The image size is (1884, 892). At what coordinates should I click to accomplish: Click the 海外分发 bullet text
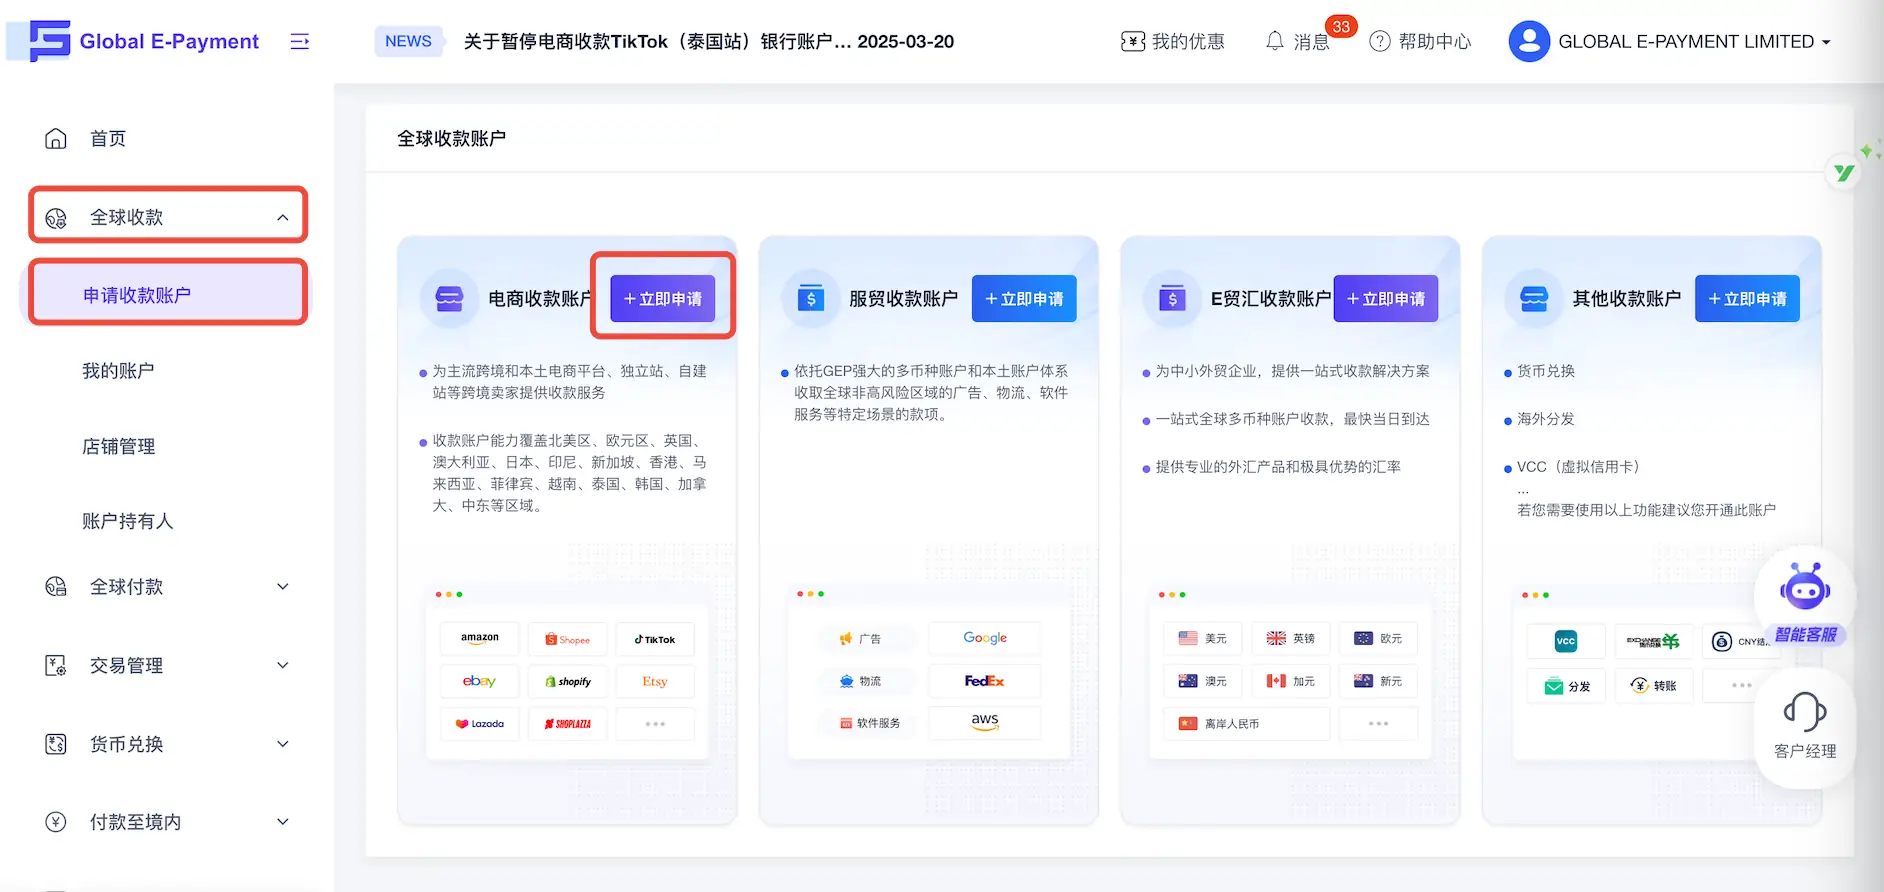[x=1546, y=419]
